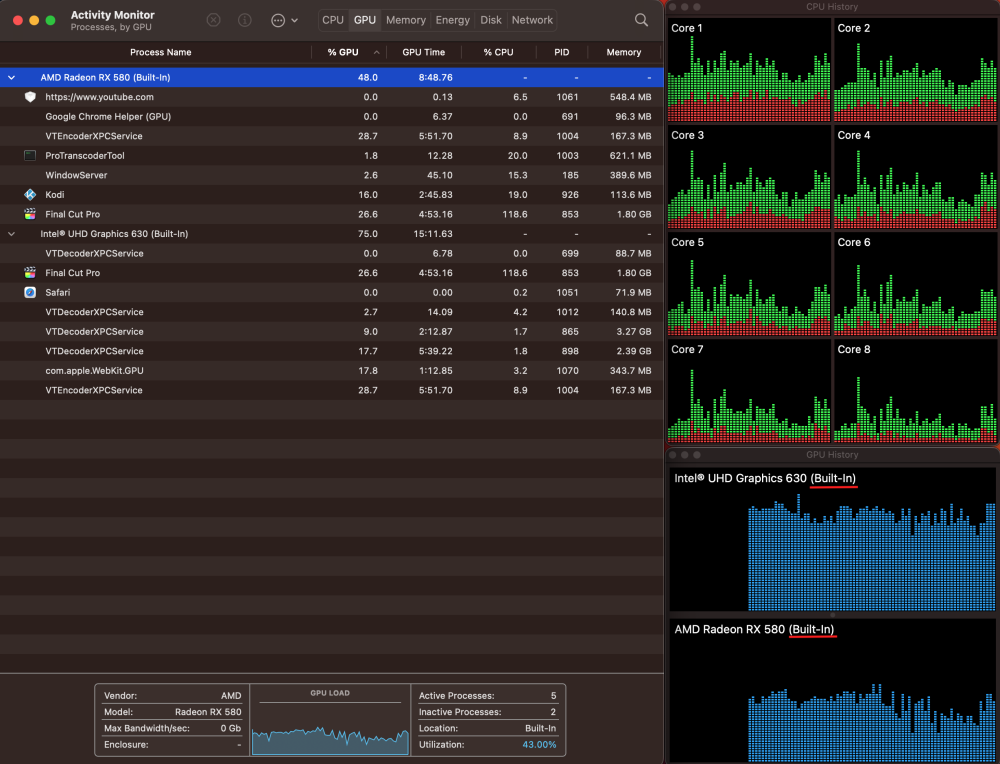Select the GPU tab
This screenshot has width=1000, height=764.
365,20
